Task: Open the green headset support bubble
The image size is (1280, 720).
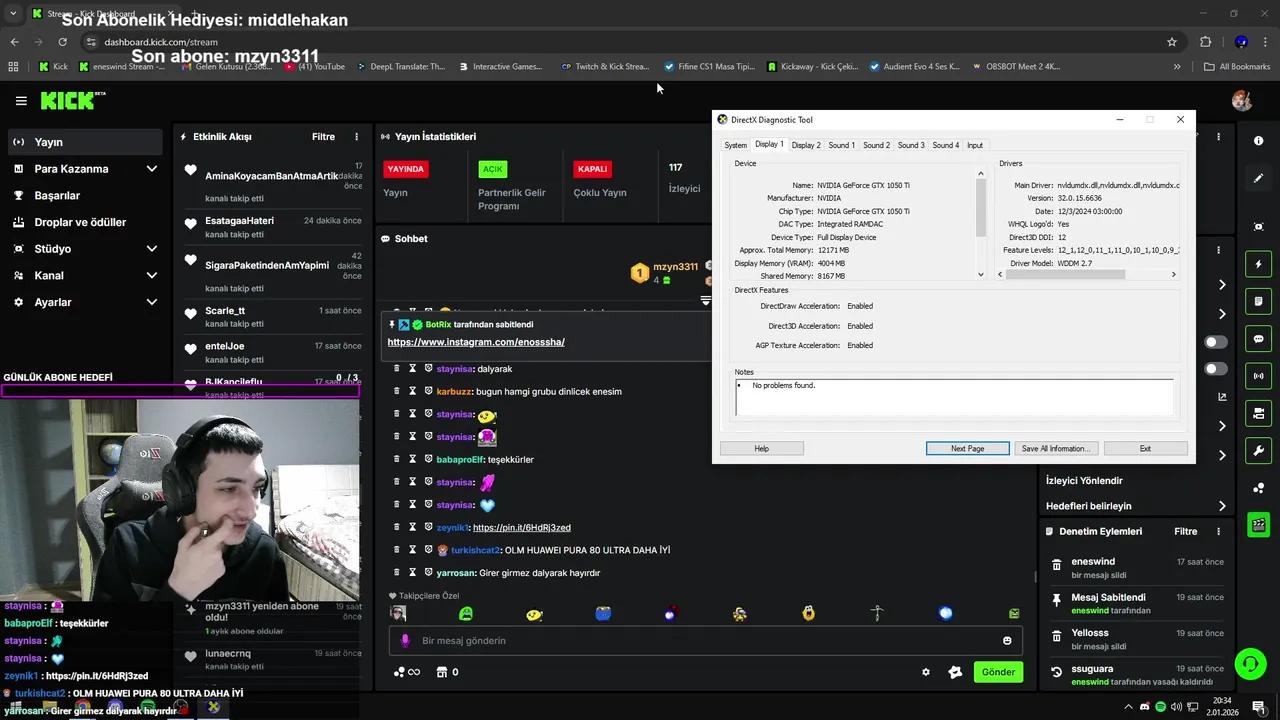Action: point(1249,664)
